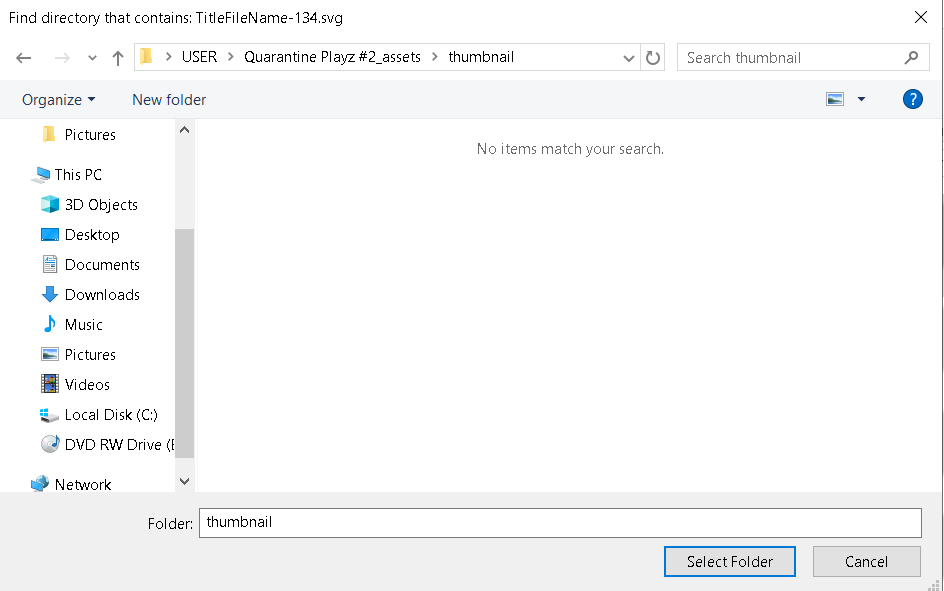This screenshot has width=944, height=591.
Task: Click navigation pane scroll up arrow
Action: (x=184, y=130)
